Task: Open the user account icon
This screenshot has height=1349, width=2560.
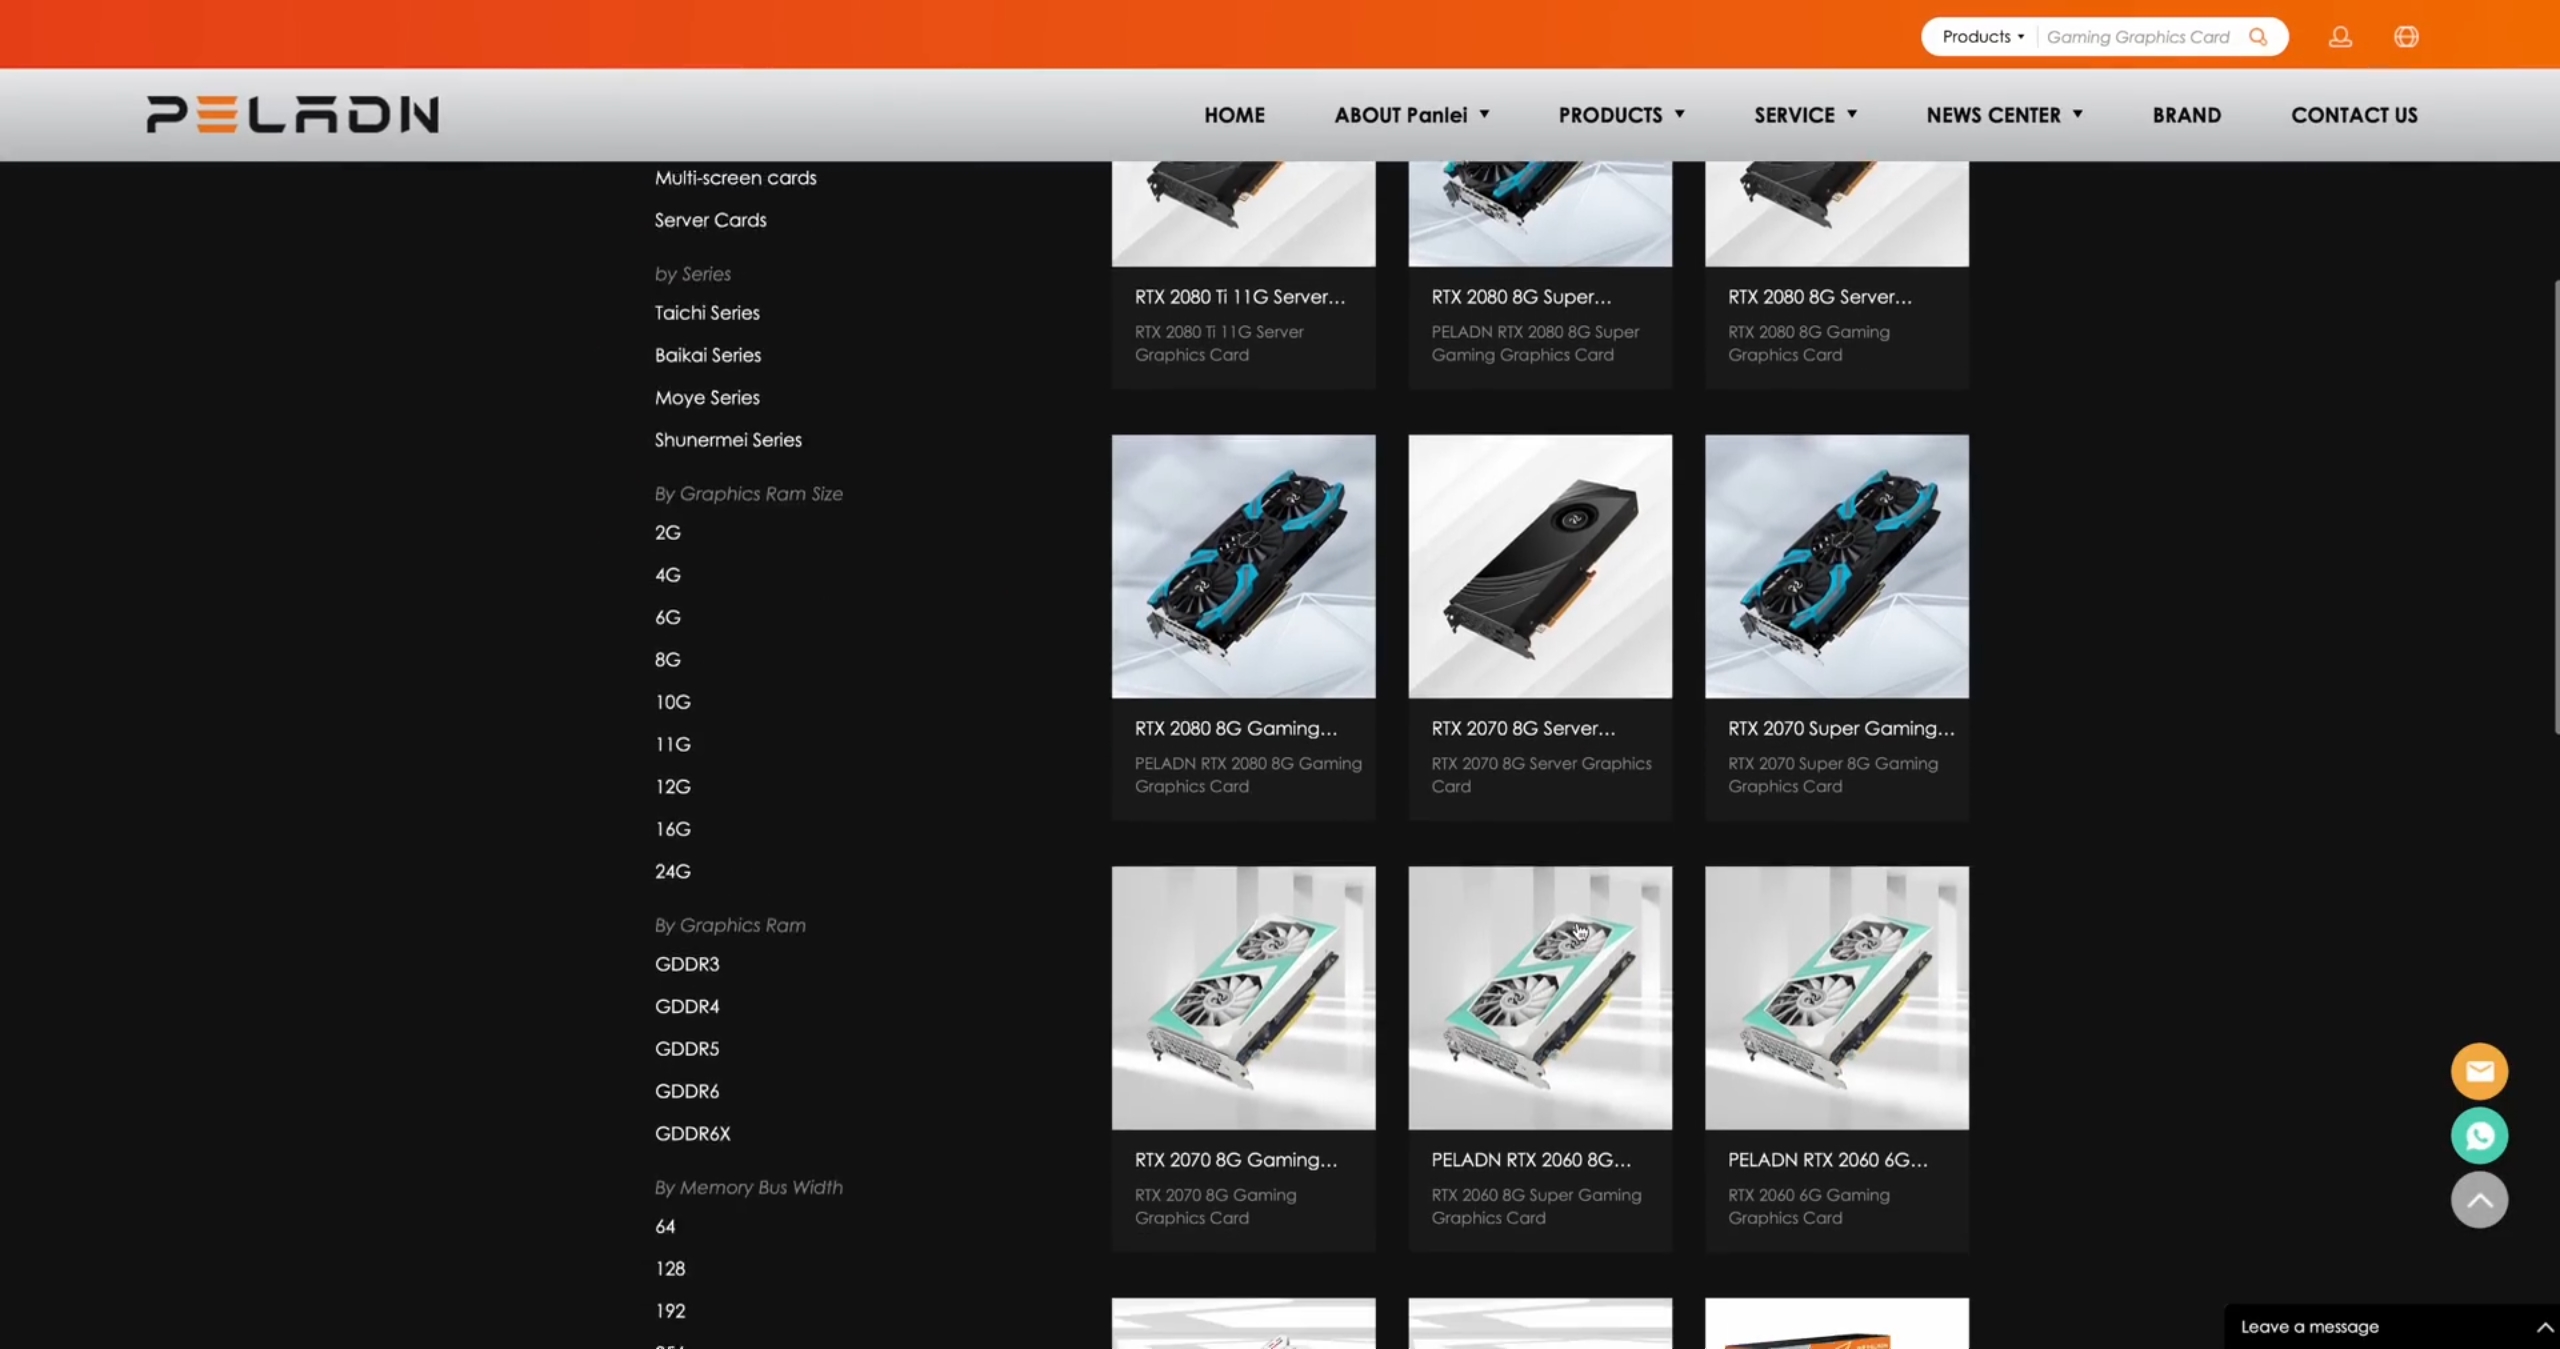Action: [x=2339, y=37]
